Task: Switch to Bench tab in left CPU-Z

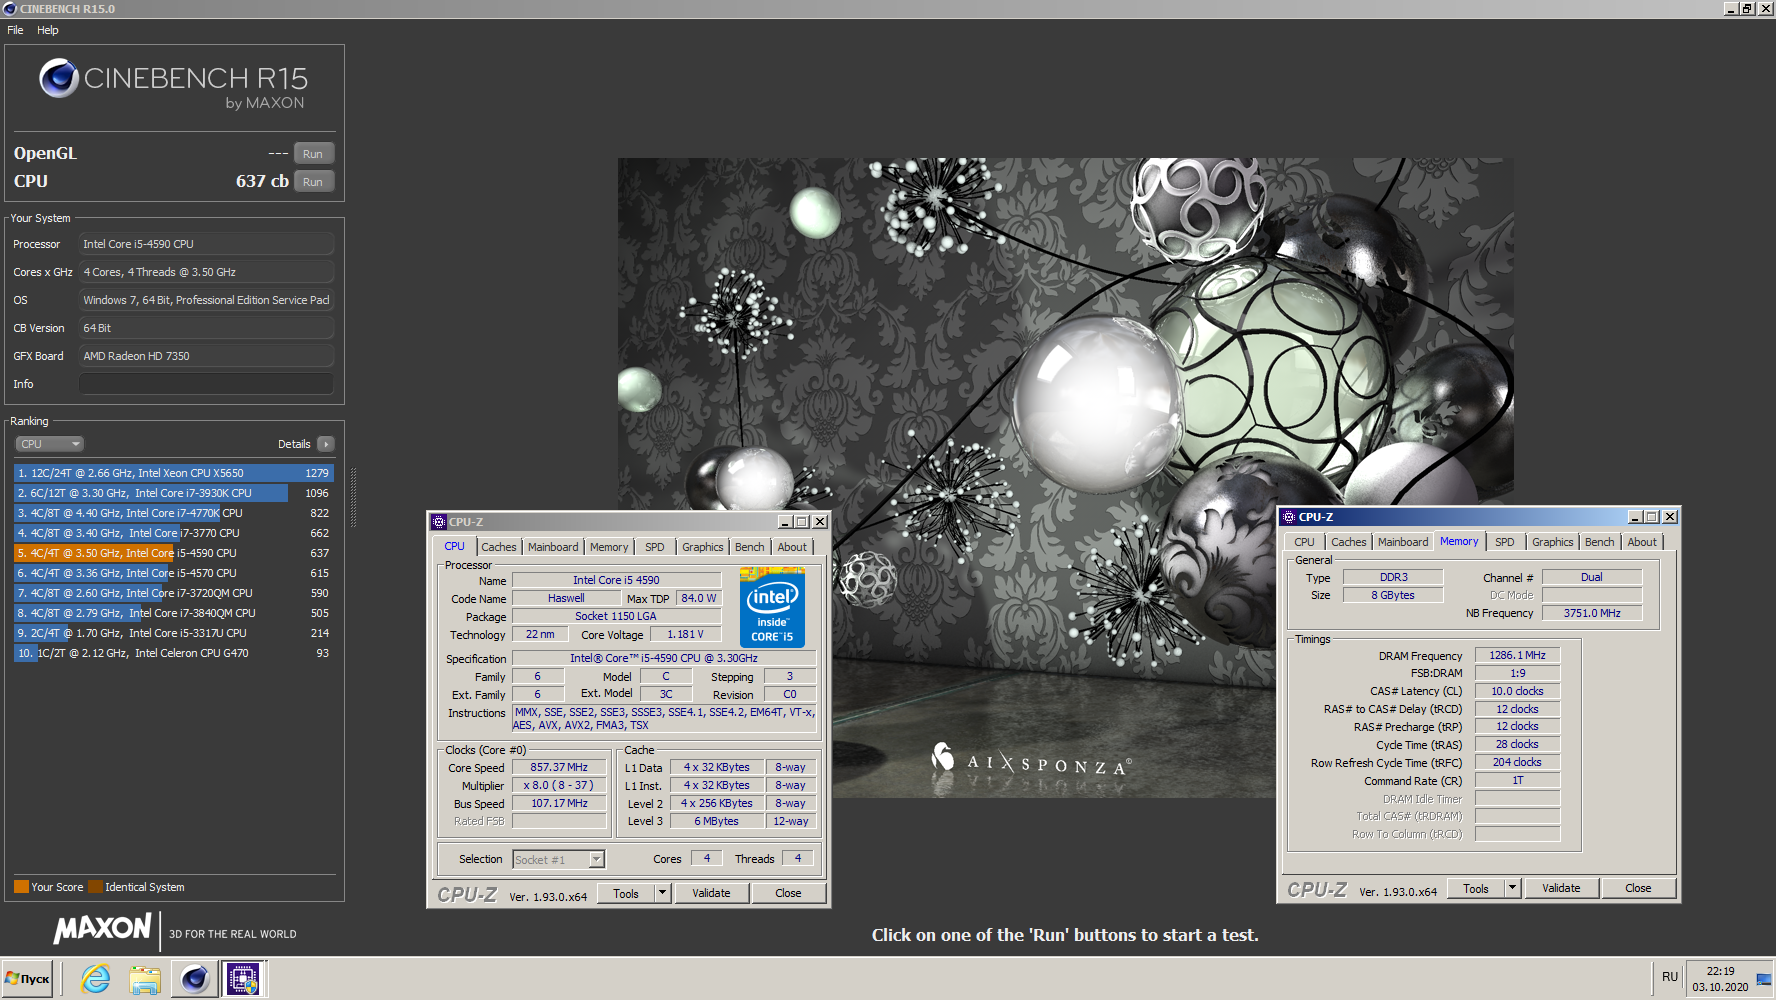Action: 750,547
